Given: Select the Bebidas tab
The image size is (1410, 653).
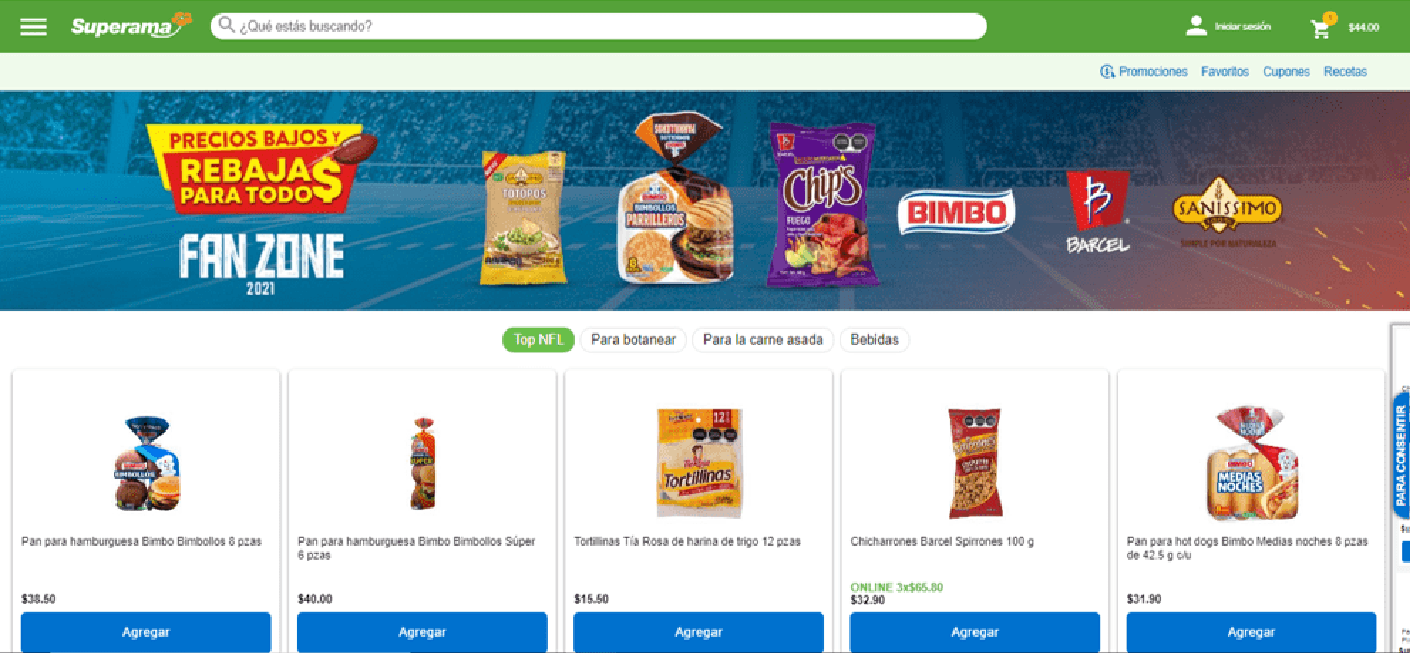Looking at the screenshot, I should [x=874, y=340].
